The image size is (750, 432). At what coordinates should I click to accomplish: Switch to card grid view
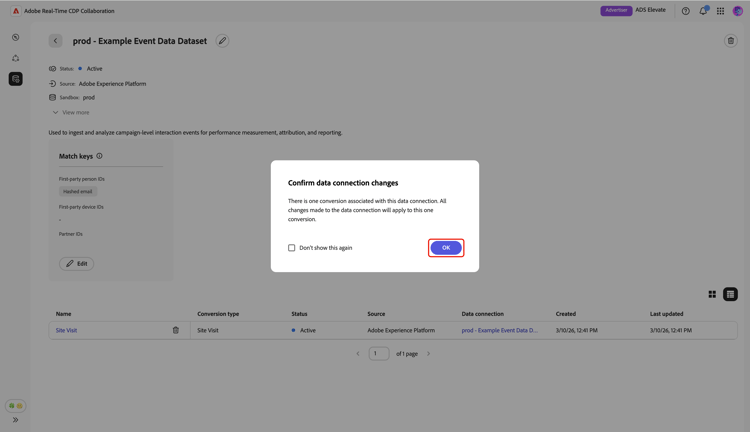(712, 294)
